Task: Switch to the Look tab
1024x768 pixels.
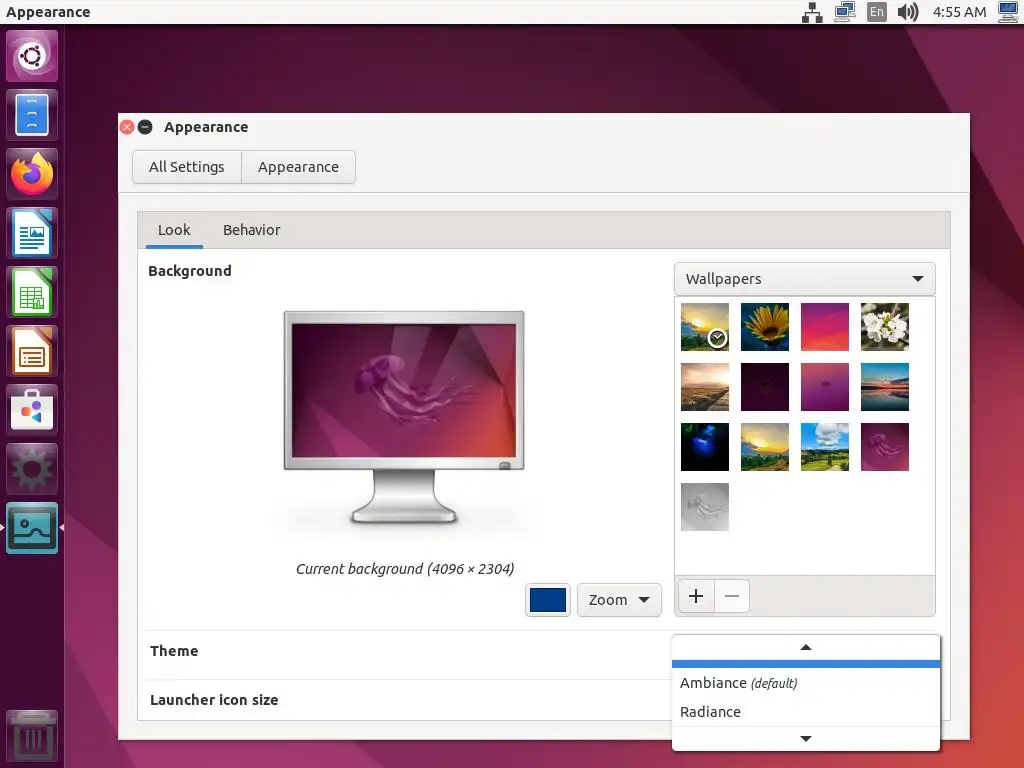Action: point(174,230)
